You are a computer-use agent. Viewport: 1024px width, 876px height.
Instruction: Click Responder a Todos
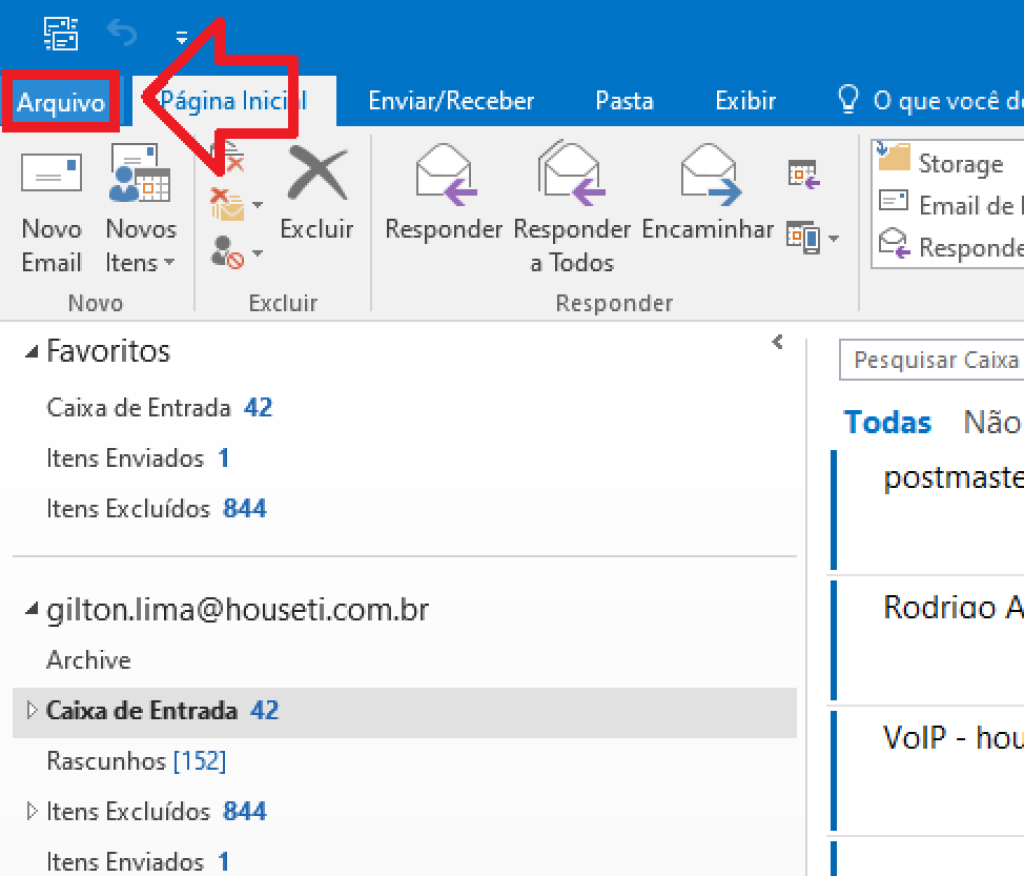tap(572, 209)
